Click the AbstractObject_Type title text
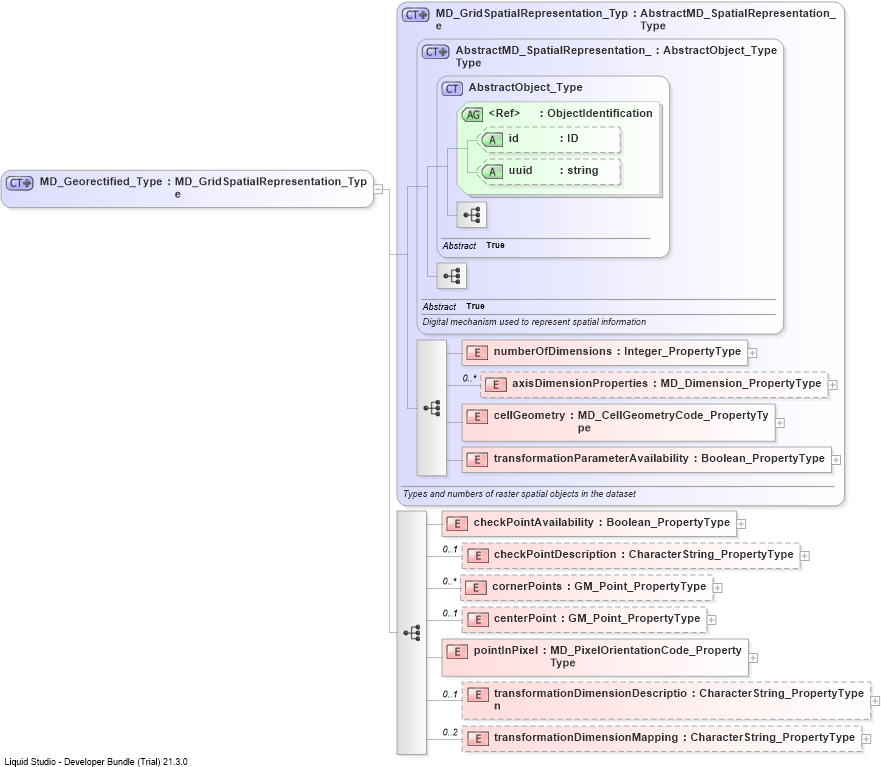Screen dimensions: 881x767 click(525, 88)
